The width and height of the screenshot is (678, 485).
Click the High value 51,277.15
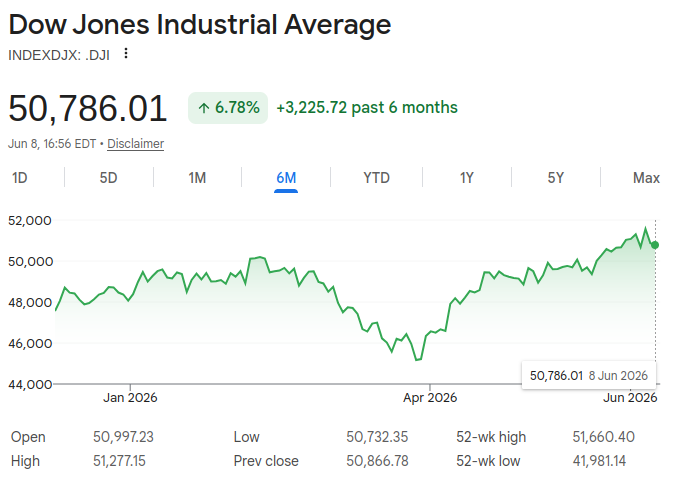[119, 461]
